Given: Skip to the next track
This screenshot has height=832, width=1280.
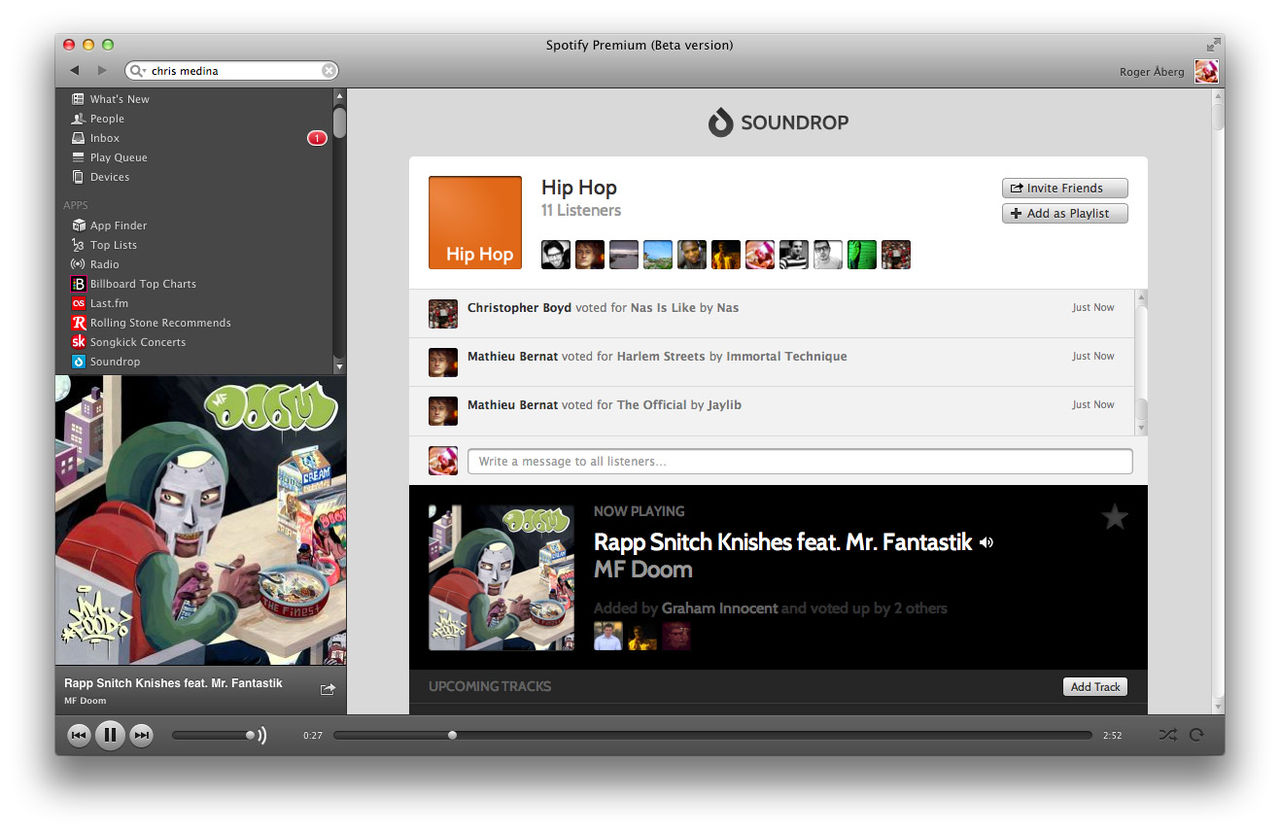Looking at the screenshot, I should coord(142,736).
